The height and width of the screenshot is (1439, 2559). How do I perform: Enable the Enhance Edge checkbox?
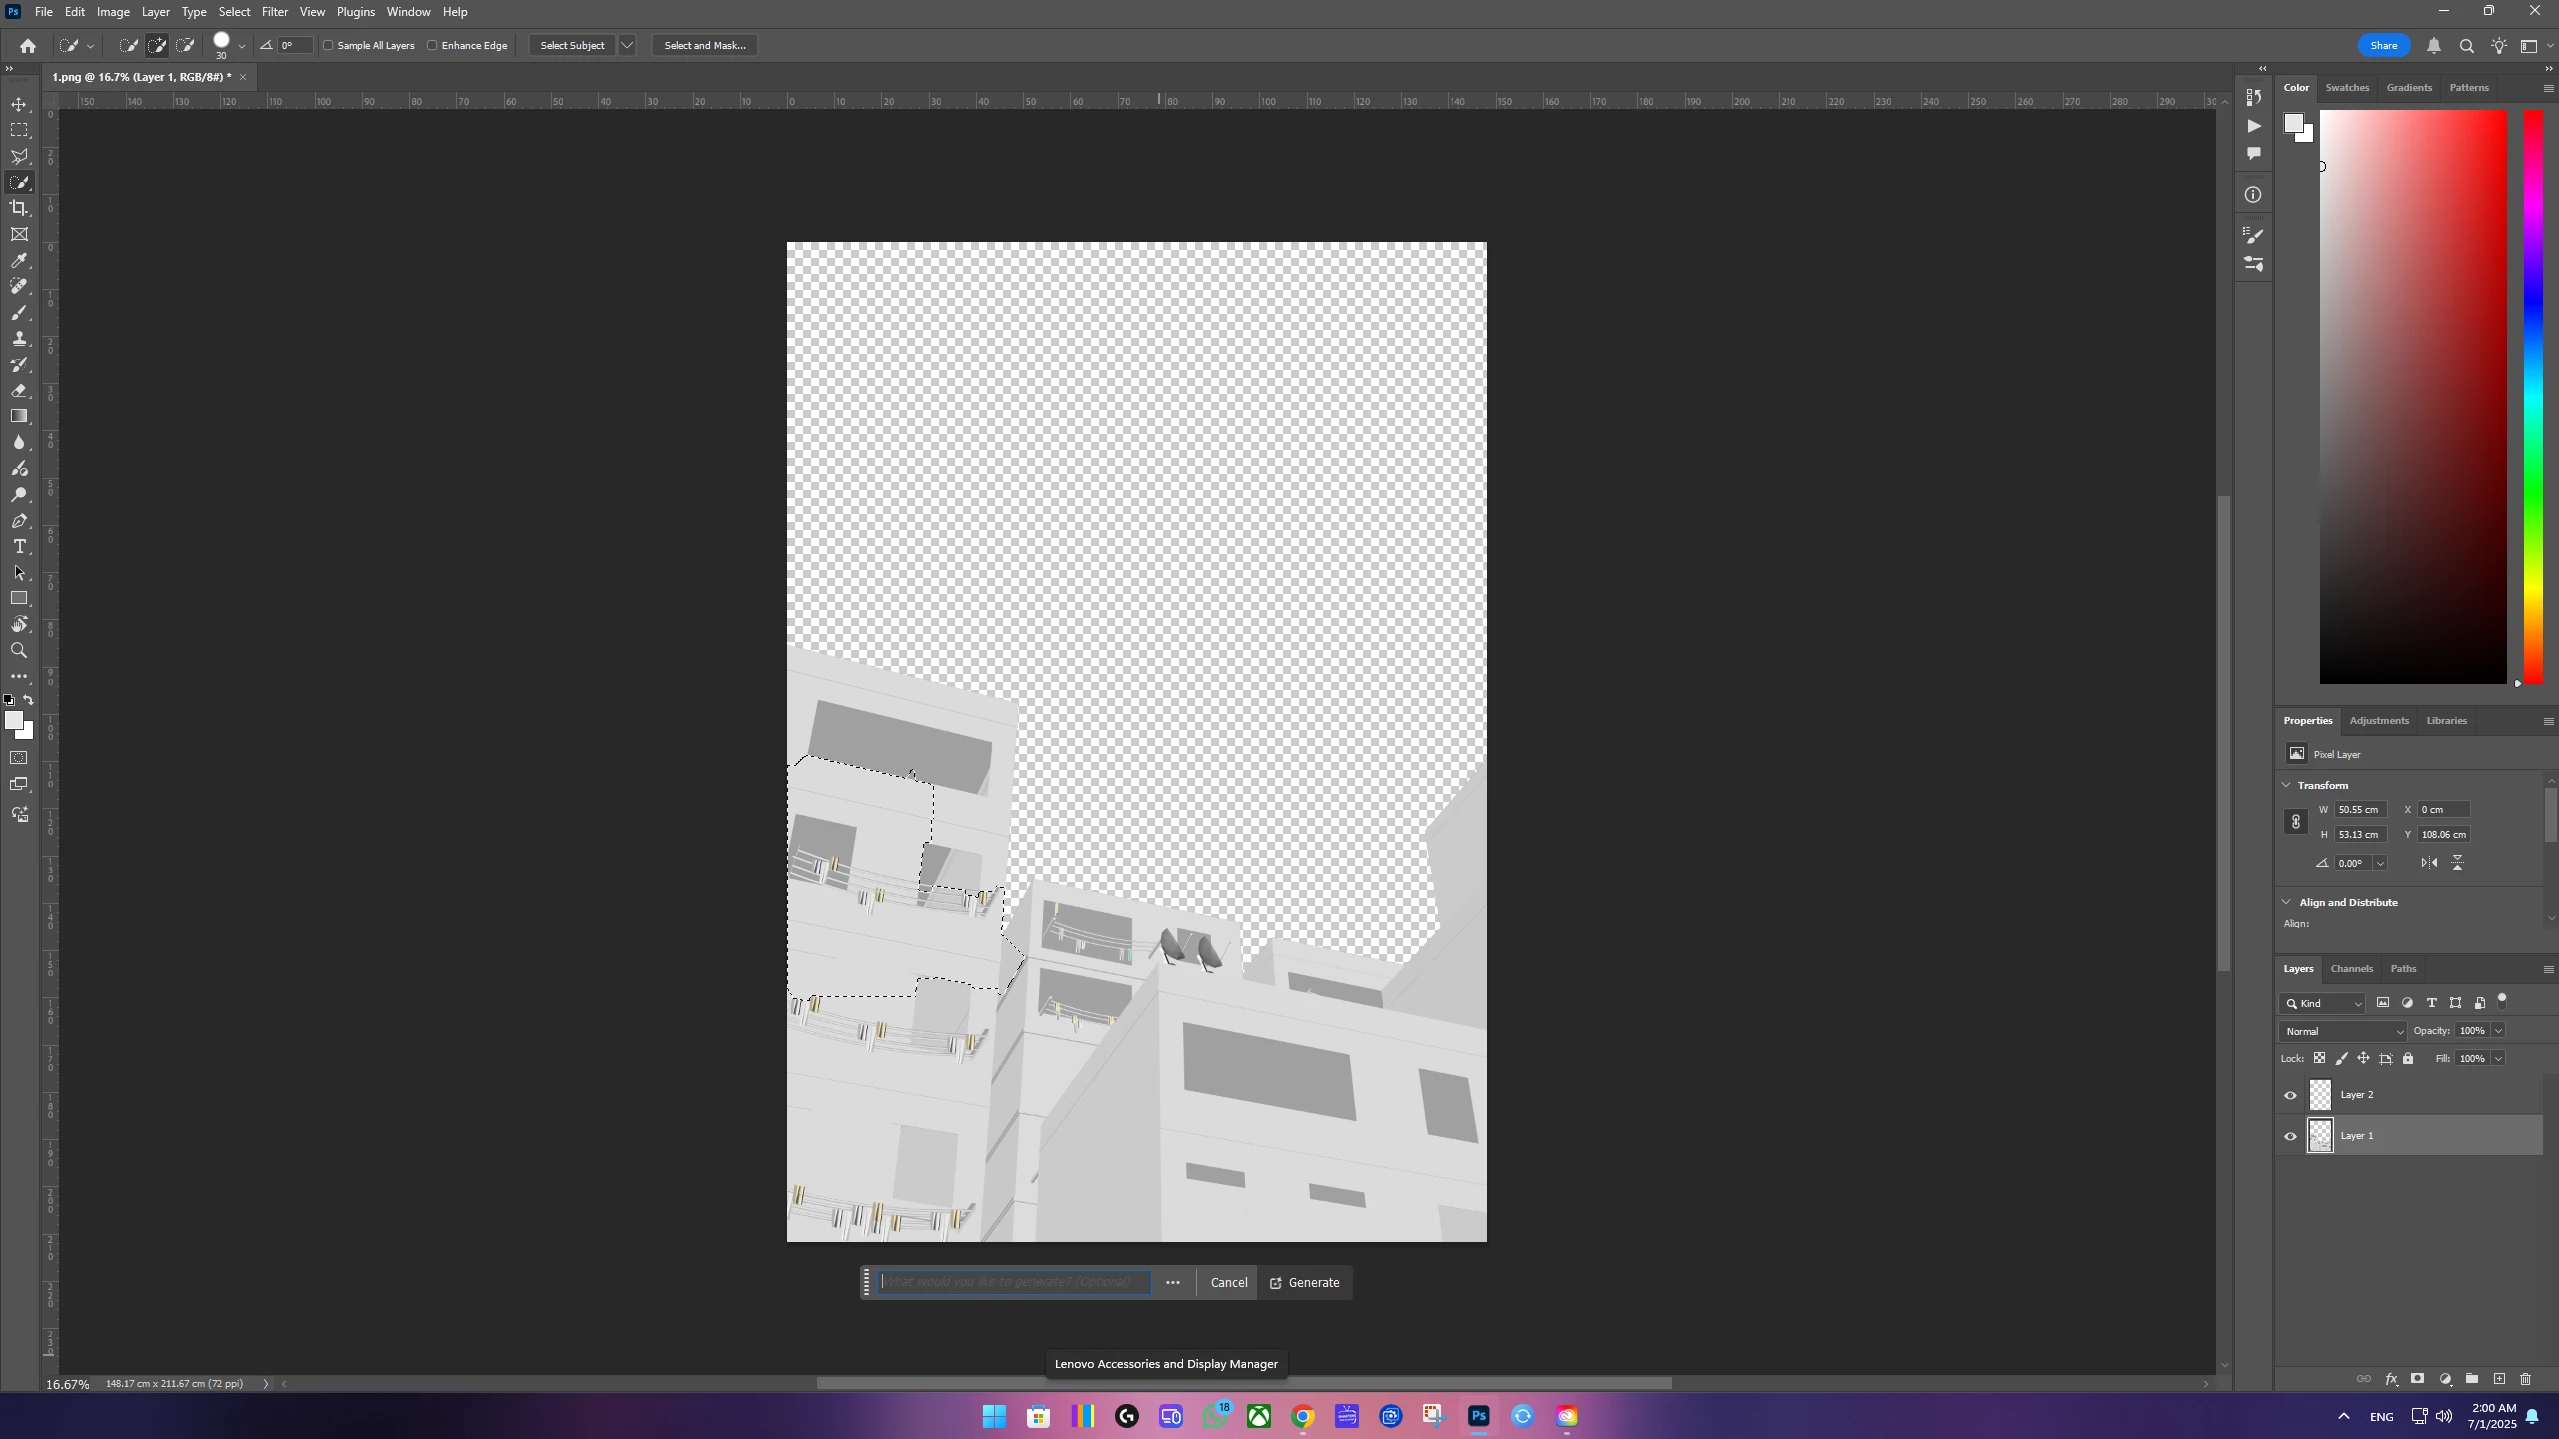tap(433, 45)
